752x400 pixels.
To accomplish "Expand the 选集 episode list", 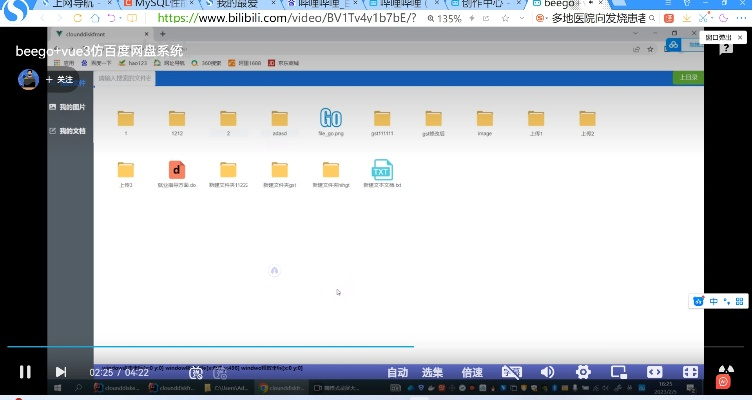I will click(433, 372).
